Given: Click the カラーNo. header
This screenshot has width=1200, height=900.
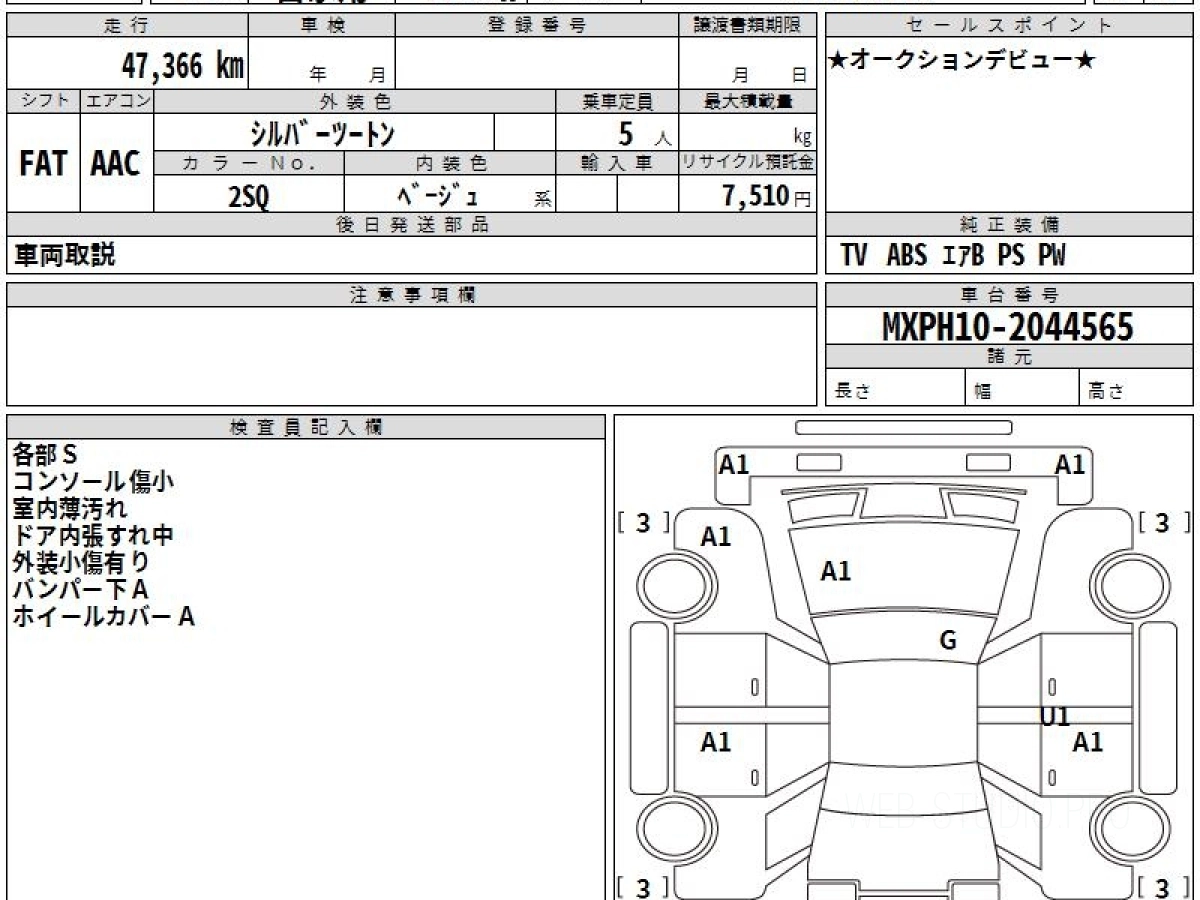Looking at the screenshot, I should 249,163.
